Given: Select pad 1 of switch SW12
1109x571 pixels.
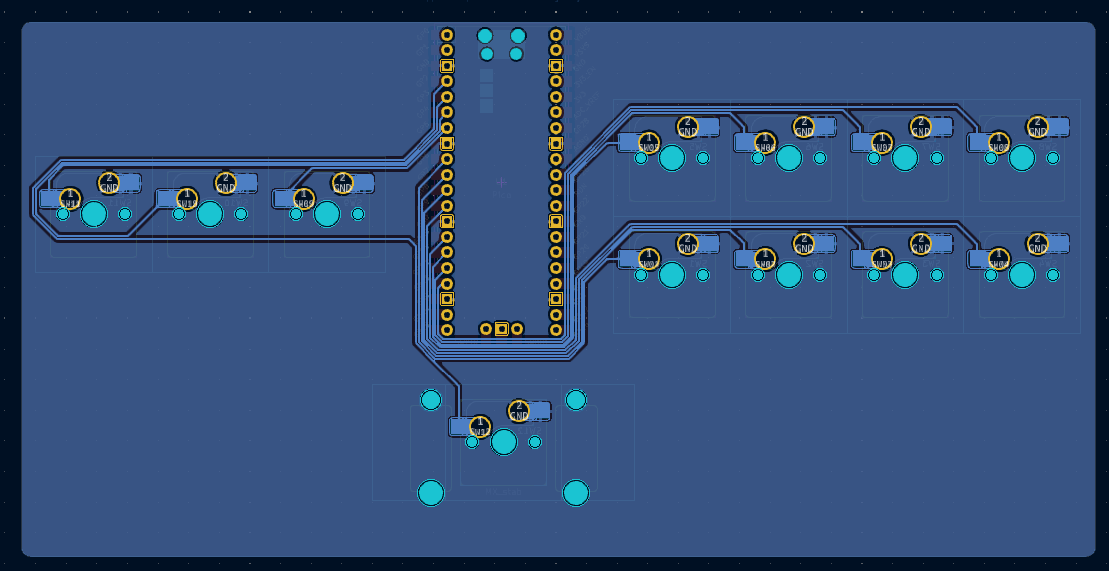Looking at the screenshot, I should pos(480,426).
